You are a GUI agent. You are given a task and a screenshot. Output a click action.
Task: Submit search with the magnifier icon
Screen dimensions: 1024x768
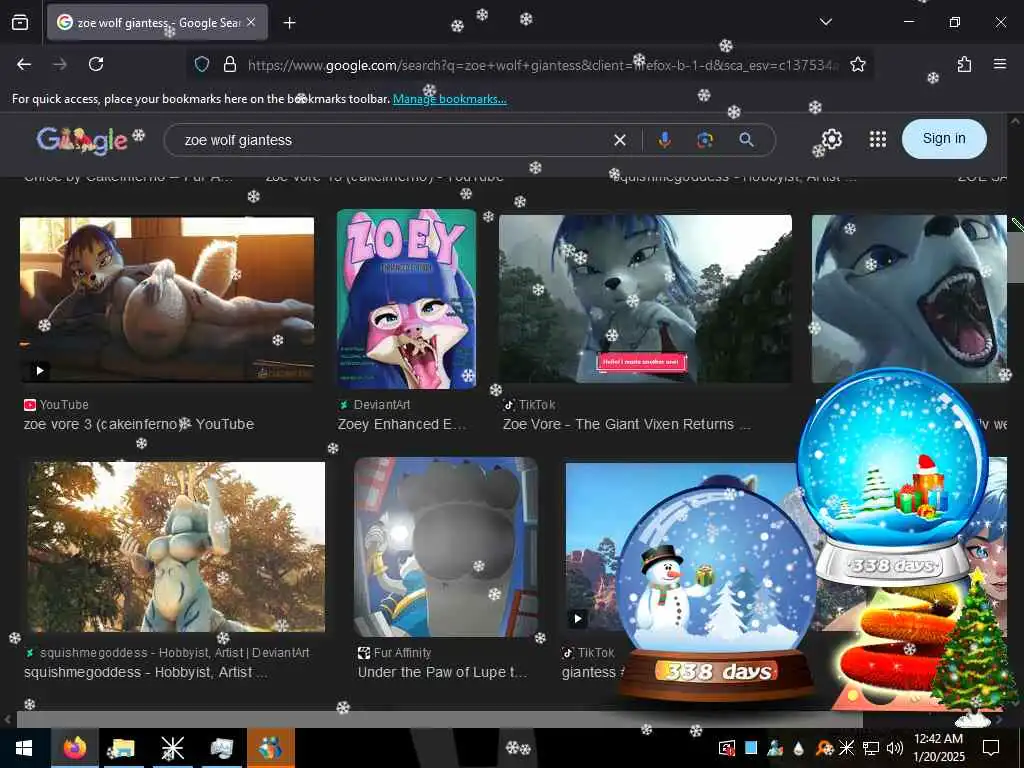tap(746, 140)
